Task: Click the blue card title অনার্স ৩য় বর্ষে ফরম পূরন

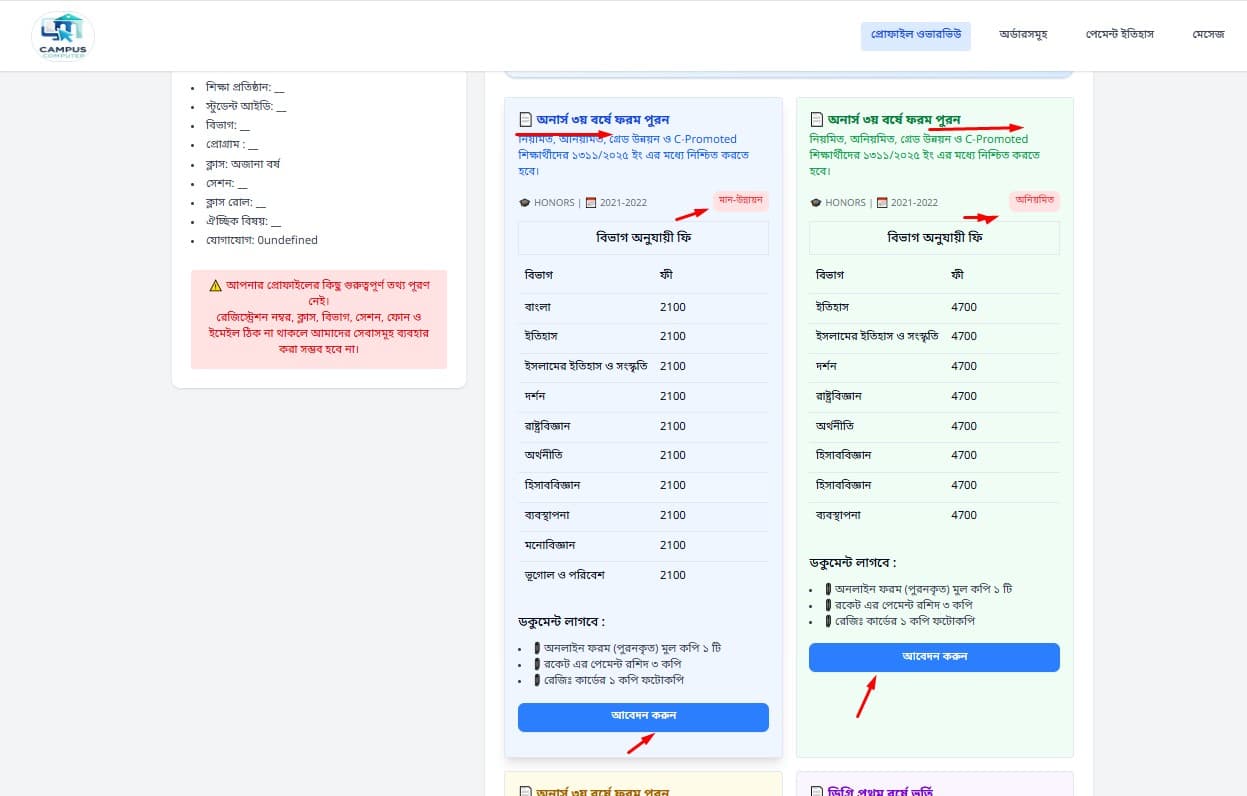Action: (602, 120)
